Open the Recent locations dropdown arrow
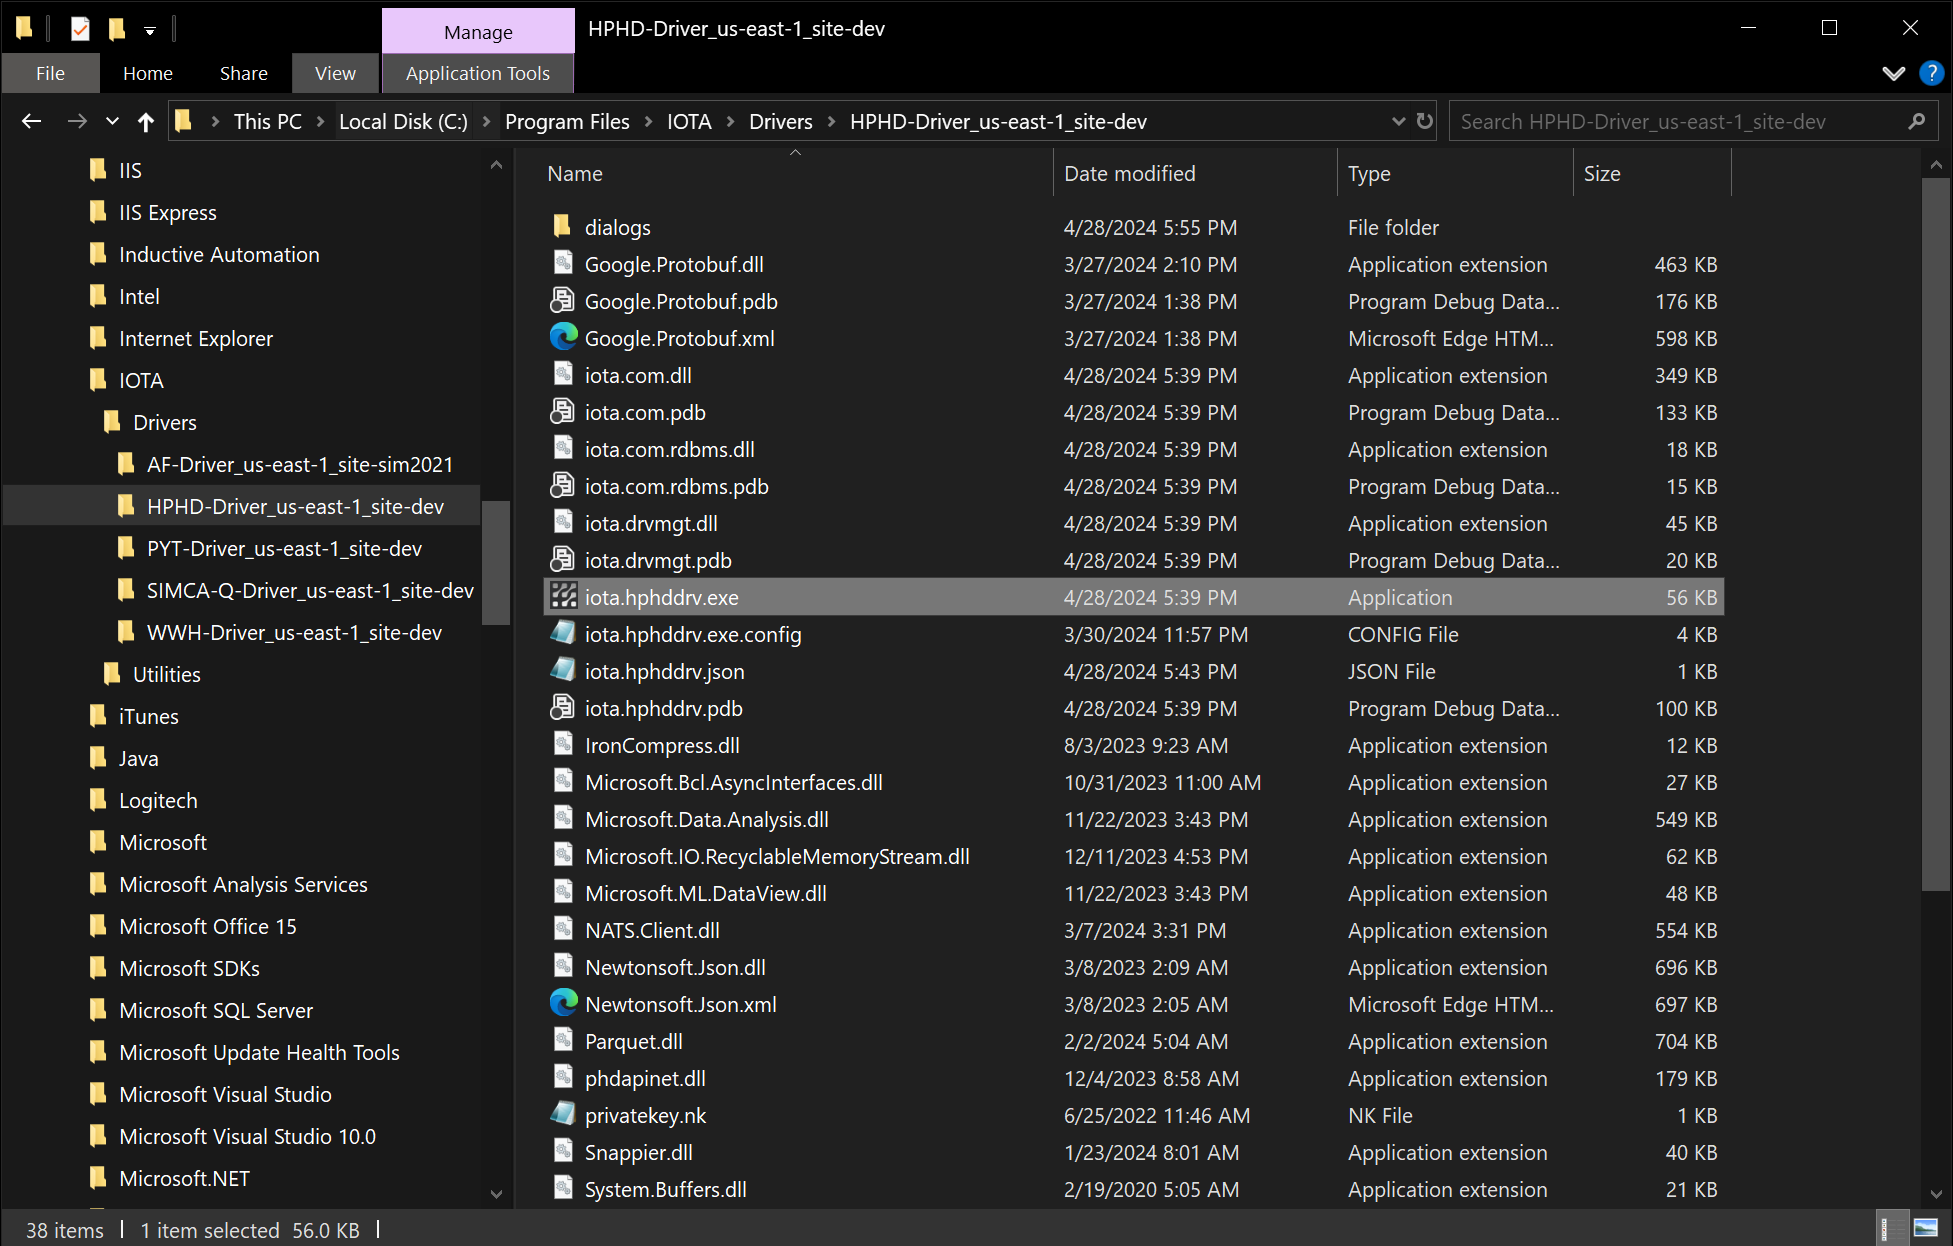Viewport: 1953px width, 1246px height. [112, 121]
